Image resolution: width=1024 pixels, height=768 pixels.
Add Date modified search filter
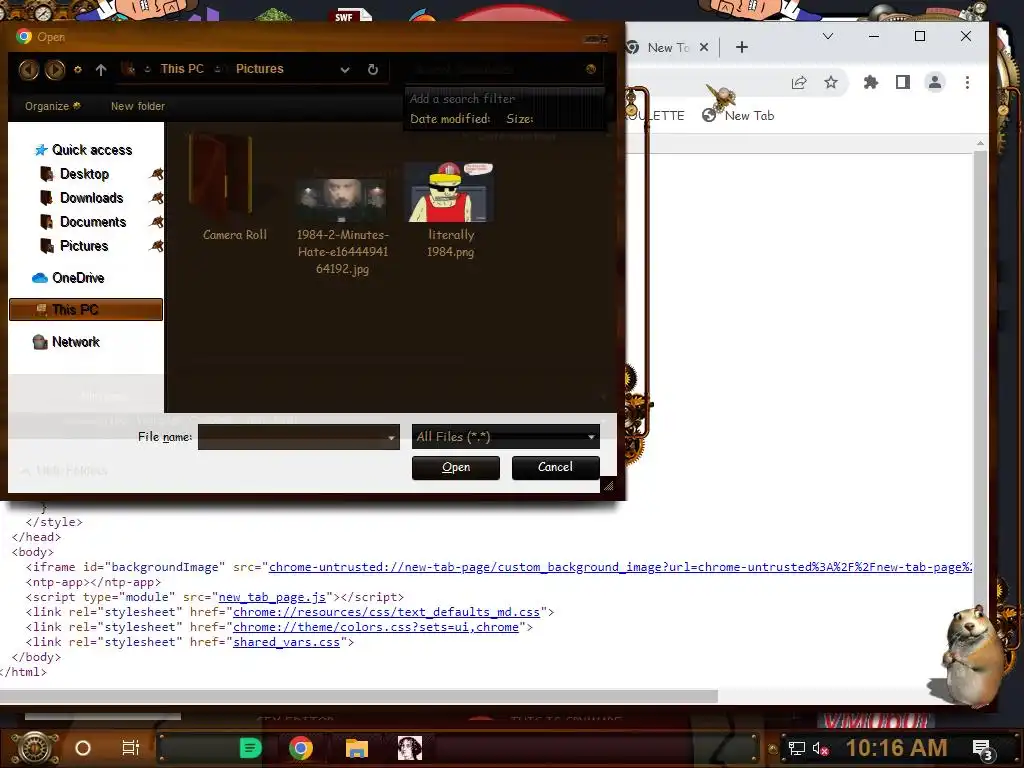[x=450, y=119]
